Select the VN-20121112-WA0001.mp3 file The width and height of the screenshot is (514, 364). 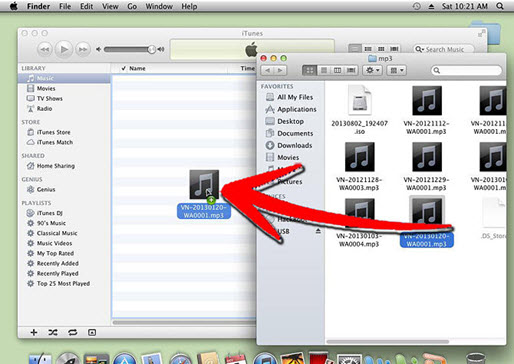click(x=426, y=110)
